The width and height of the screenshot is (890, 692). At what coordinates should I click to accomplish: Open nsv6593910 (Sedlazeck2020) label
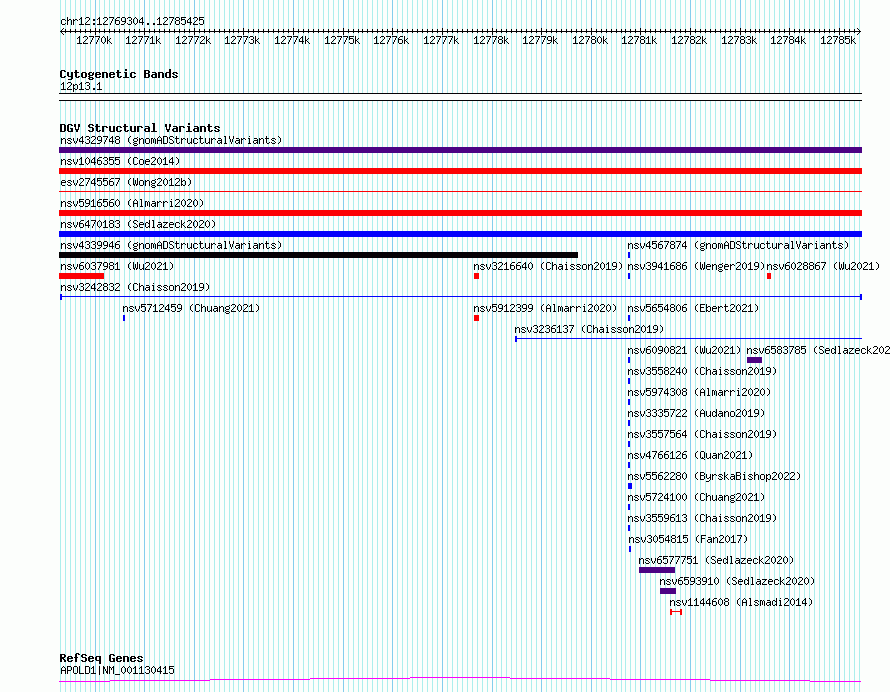[737, 581]
